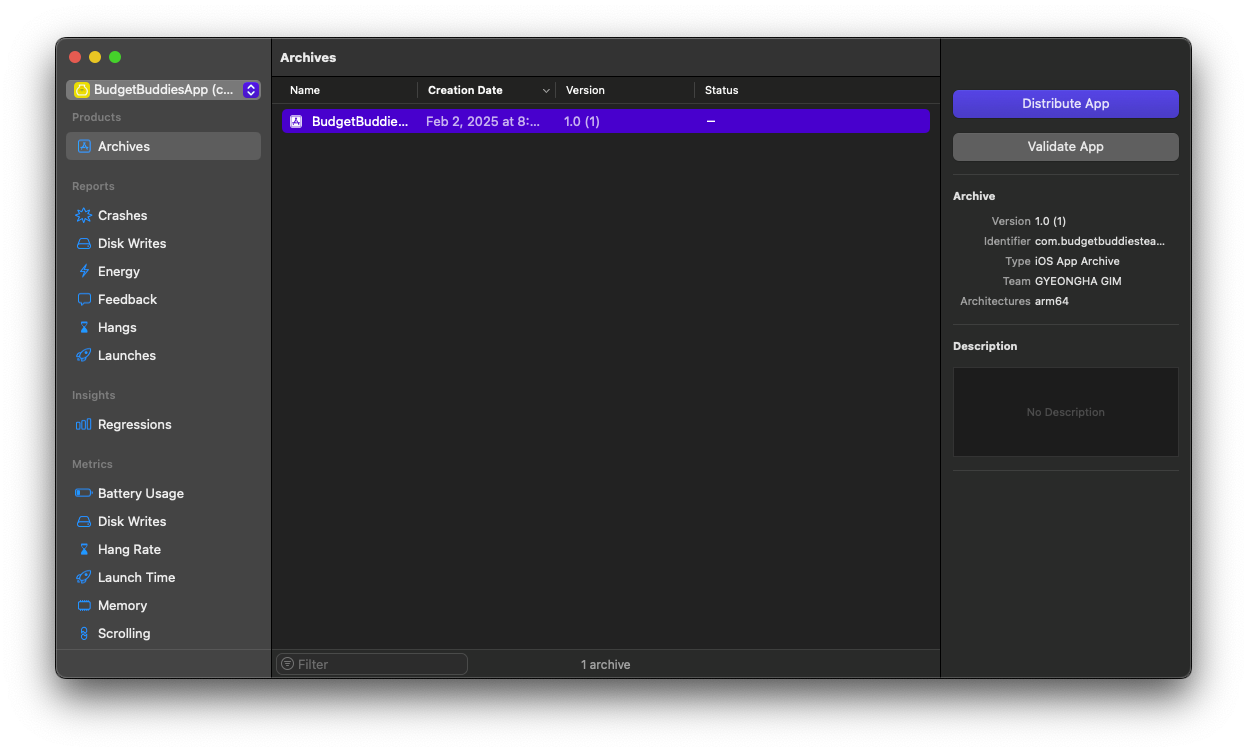This screenshot has height=752, width=1247.
Task: Open the BudgetBuddiesApp product selector dropdown
Action: [x=164, y=90]
